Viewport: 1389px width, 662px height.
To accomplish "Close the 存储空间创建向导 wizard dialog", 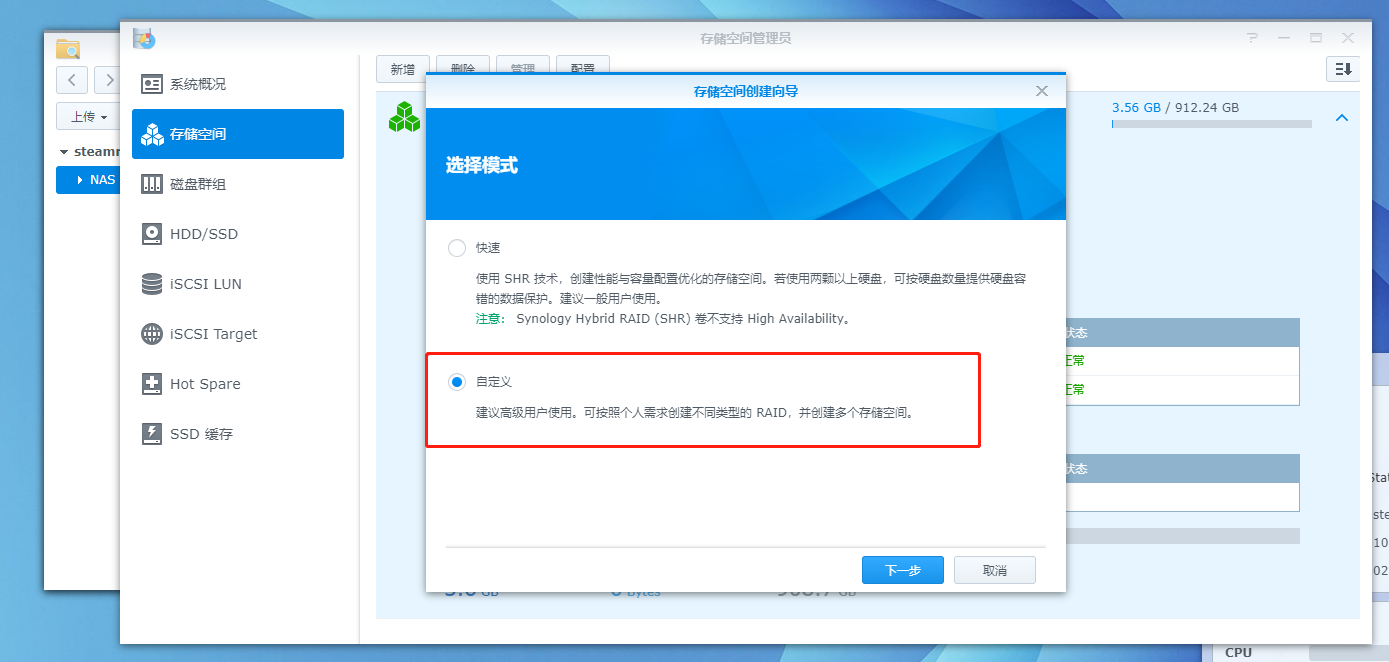I will pos(1042,91).
